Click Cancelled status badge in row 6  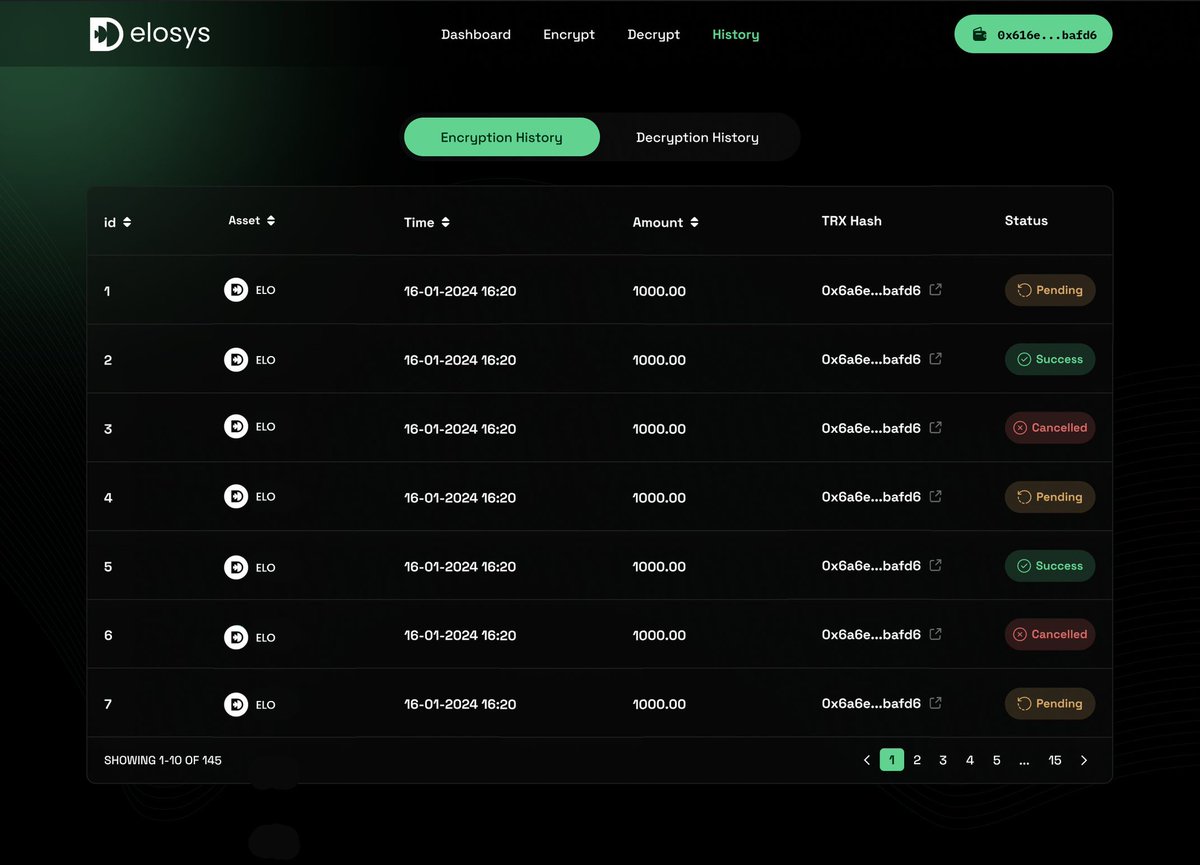pos(1050,634)
